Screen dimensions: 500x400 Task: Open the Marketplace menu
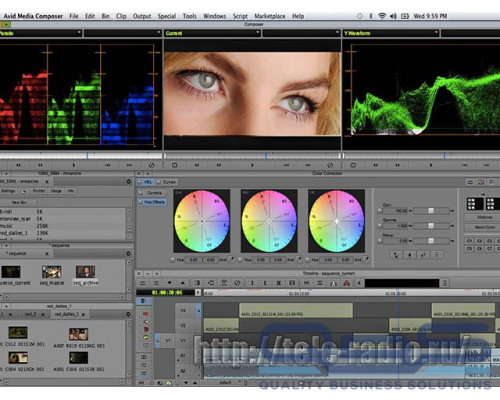tap(270, 16)
